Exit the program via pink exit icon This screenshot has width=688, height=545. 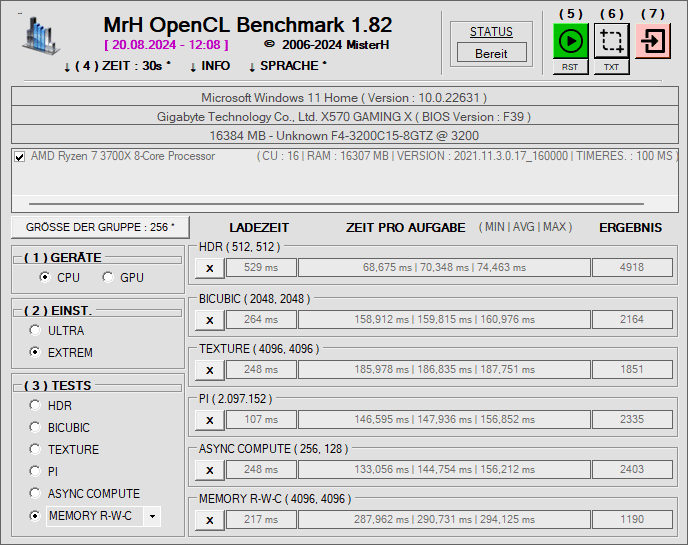[x=653, y=41]
